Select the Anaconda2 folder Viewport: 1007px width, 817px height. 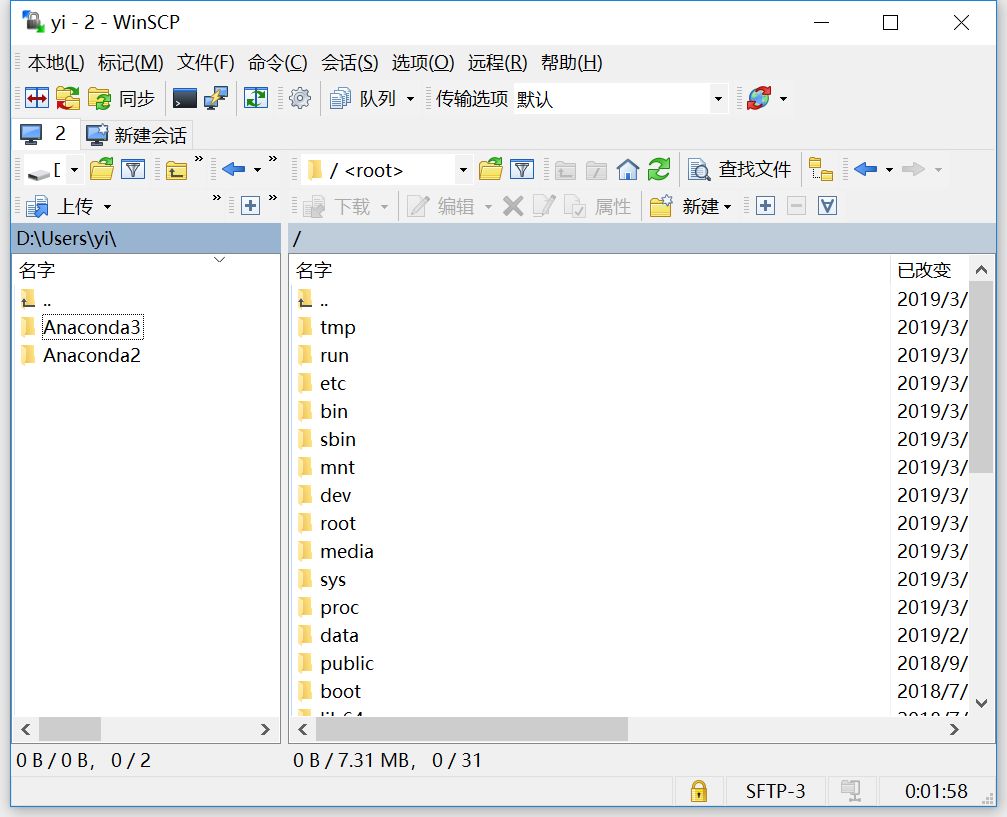click(x=92, y=355)
